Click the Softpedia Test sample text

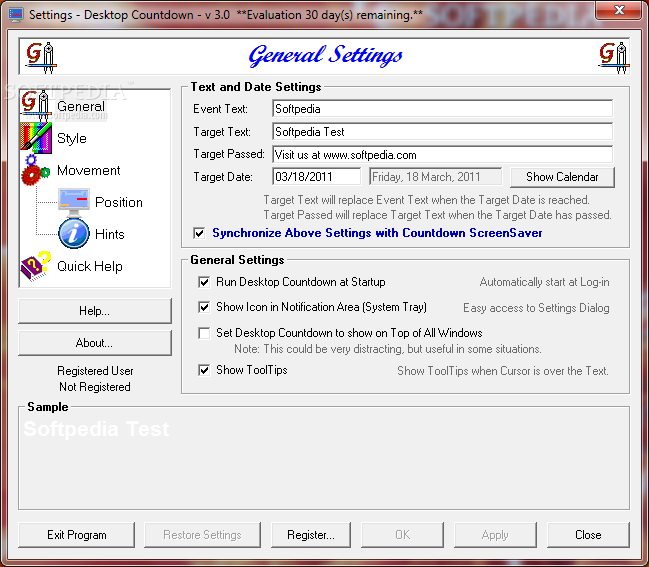[96, 429]
